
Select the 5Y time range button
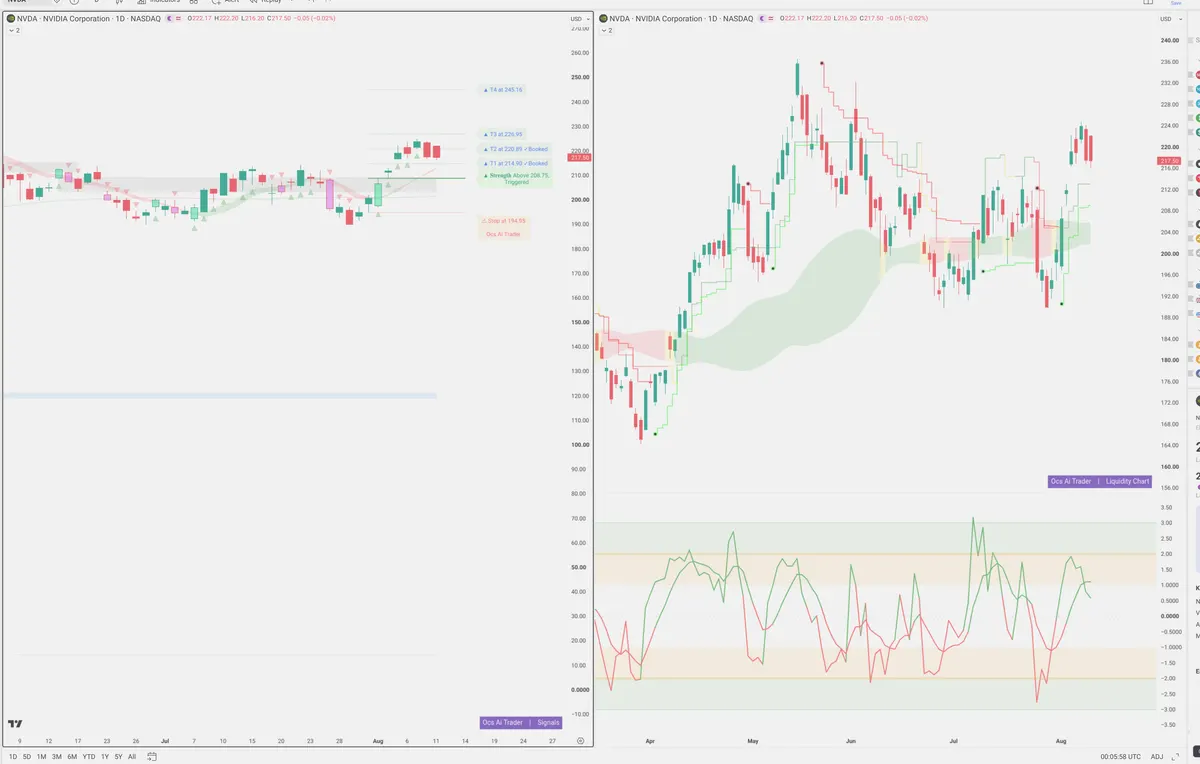118,757
